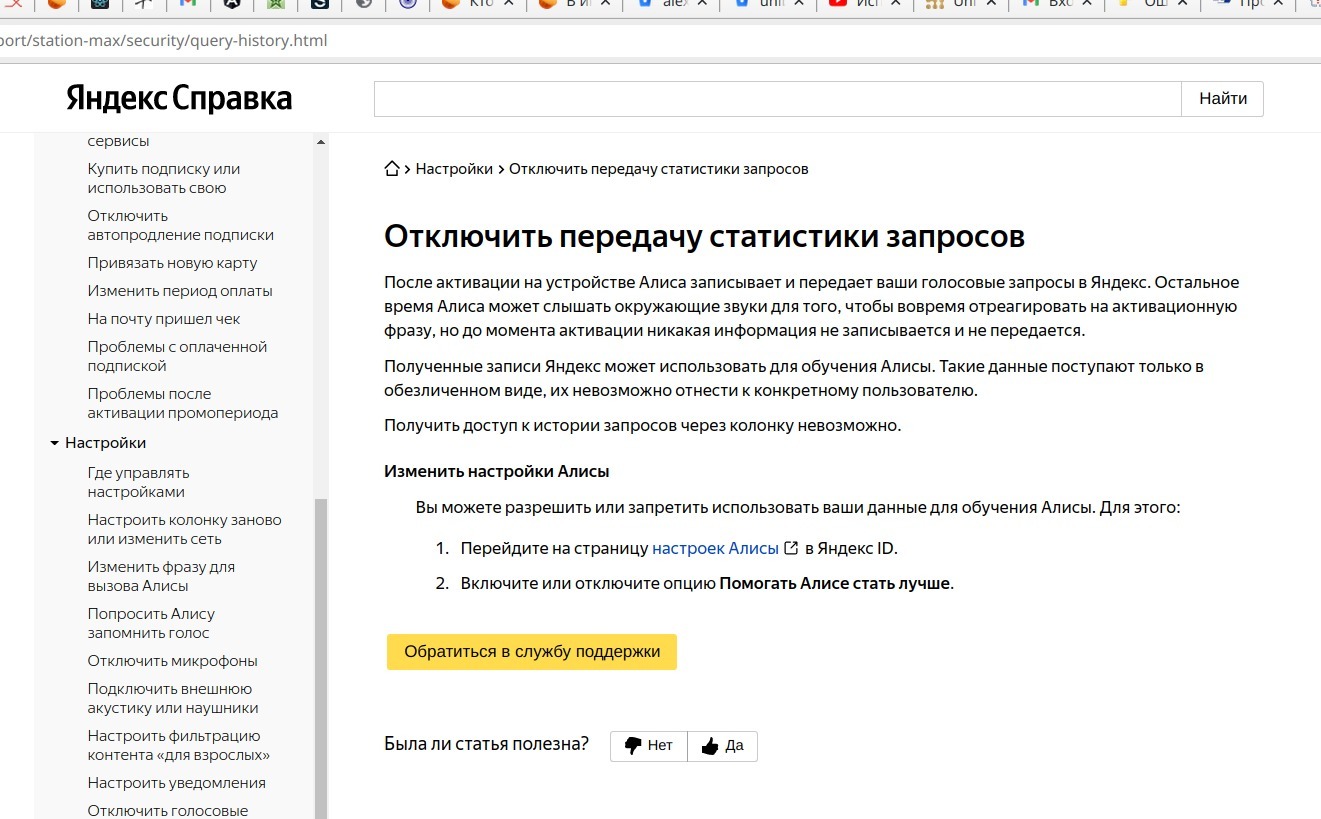Viewport: 1321px width, 819px height.
Task: Click the Найти search button
Action: tap(1223, 99)
